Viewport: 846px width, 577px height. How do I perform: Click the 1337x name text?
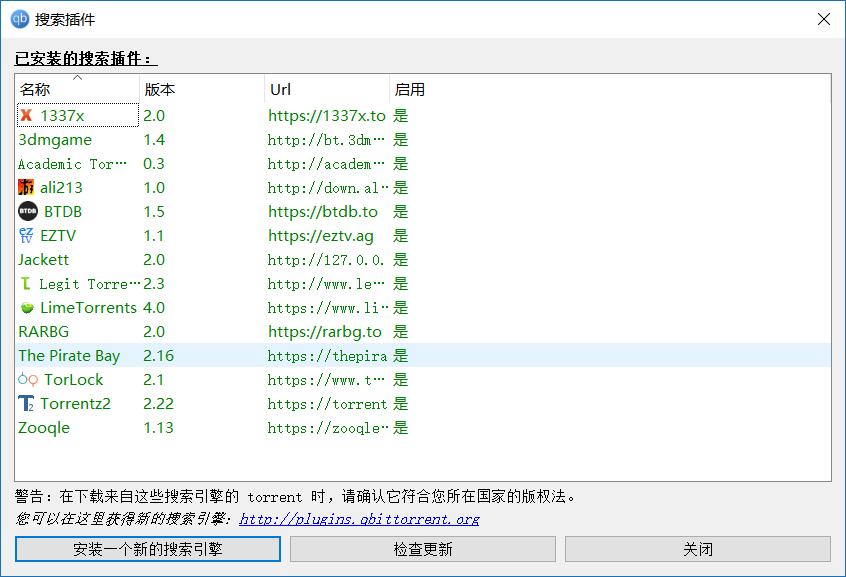(62, 116)
